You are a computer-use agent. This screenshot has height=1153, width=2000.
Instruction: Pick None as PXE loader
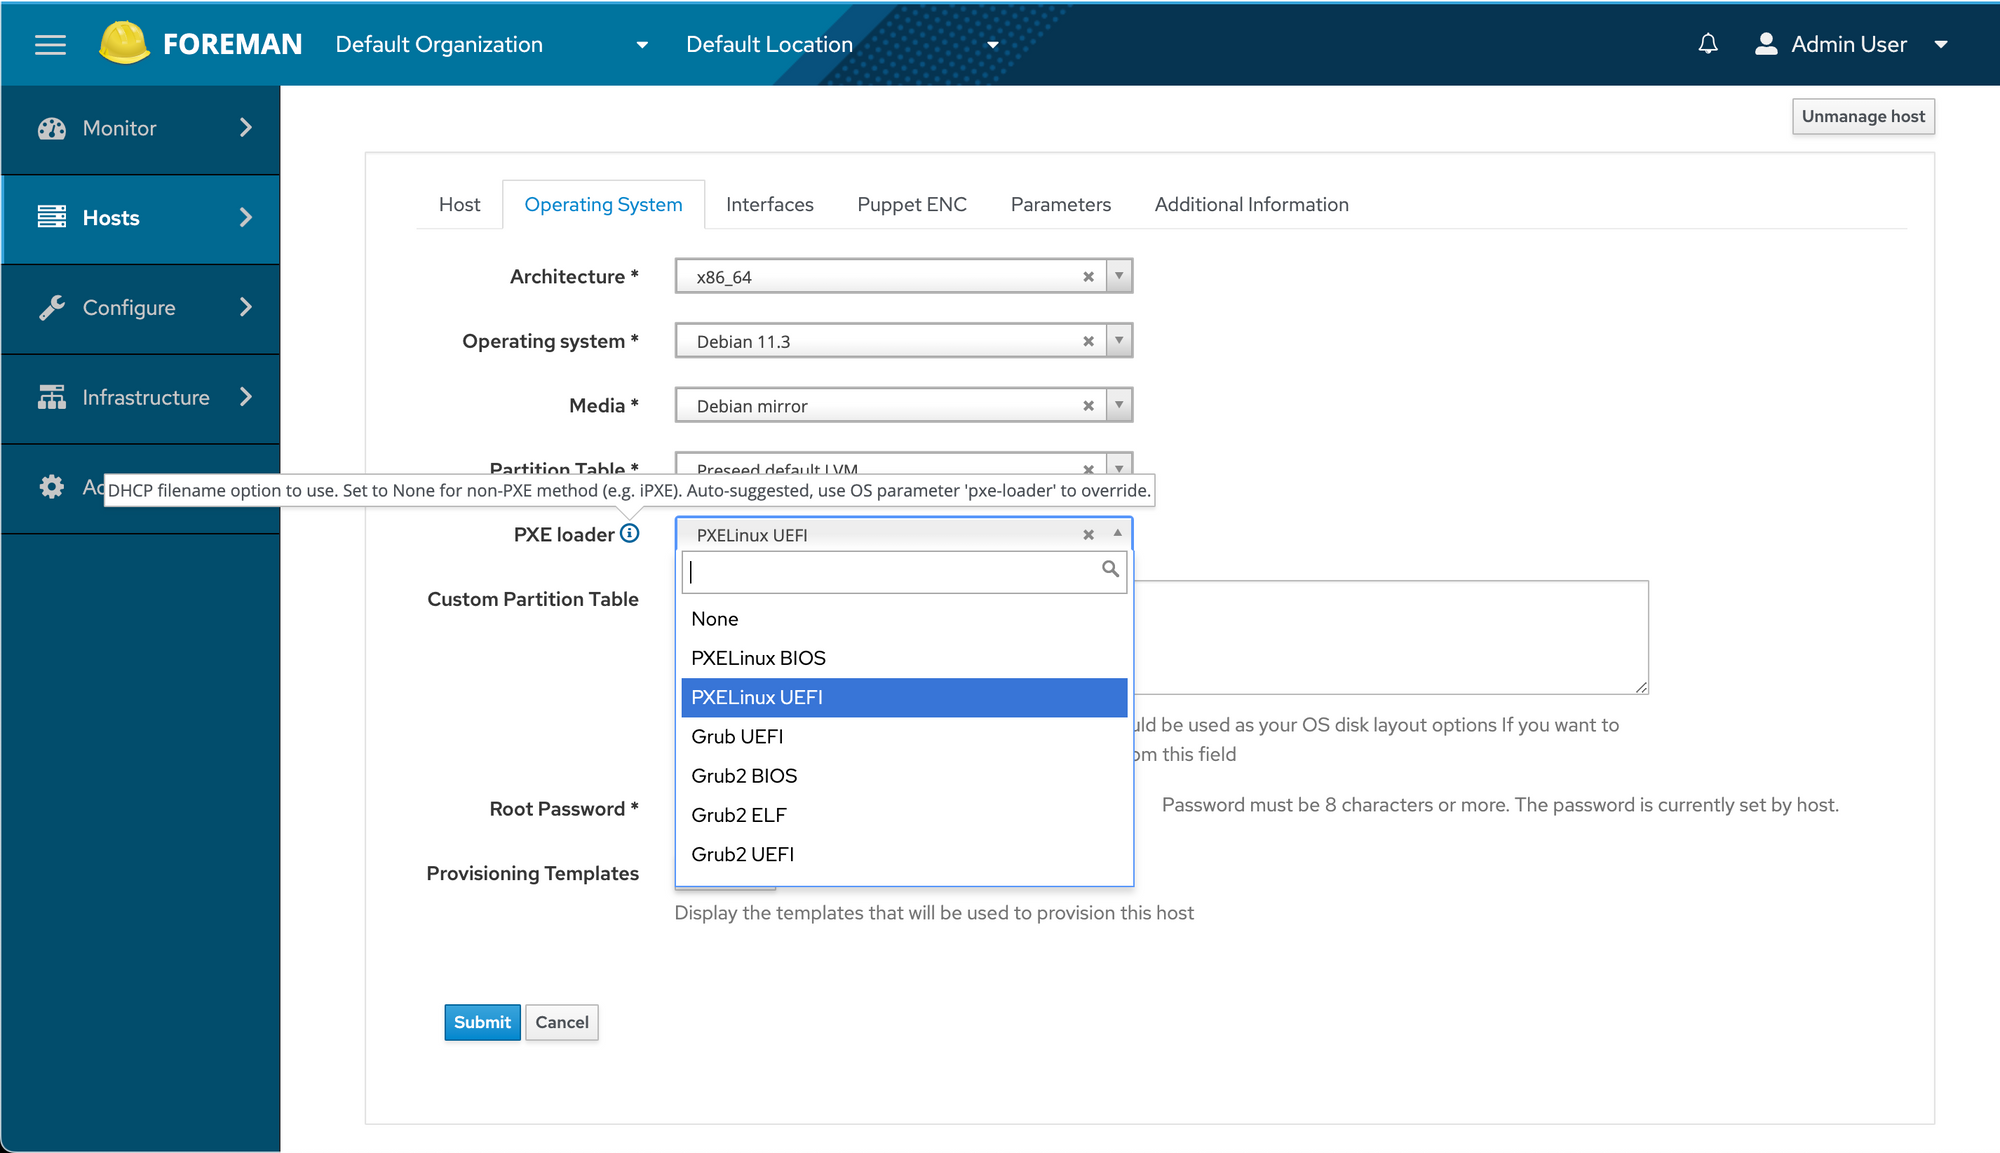click(x=715, y=619)
